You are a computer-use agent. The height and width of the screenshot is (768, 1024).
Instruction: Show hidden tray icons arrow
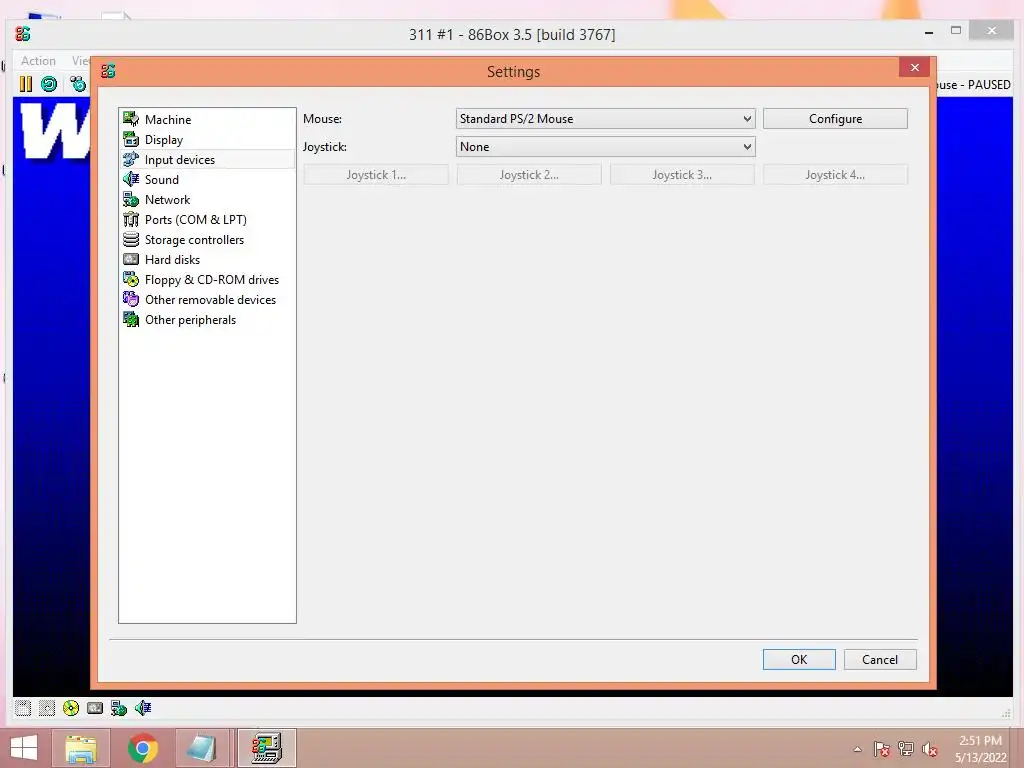pyautogui.click(x=857, y=749)
